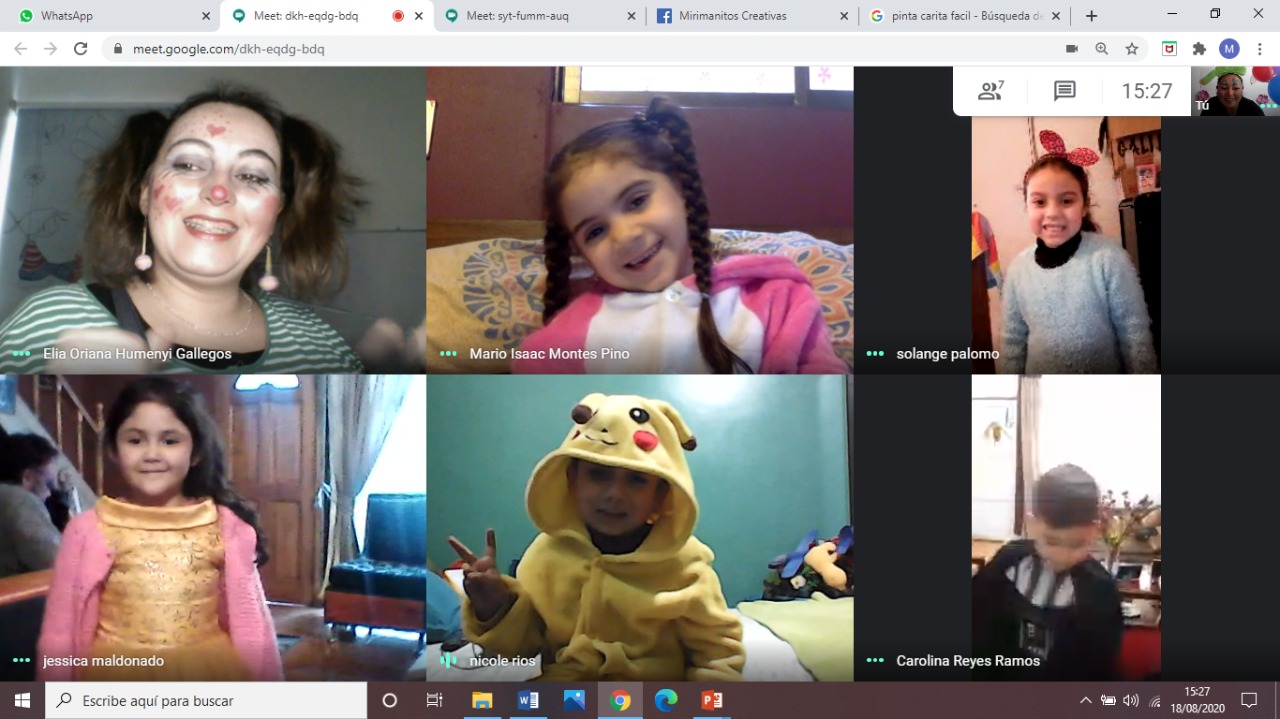Open Task View on taskbar

point(434,700)
